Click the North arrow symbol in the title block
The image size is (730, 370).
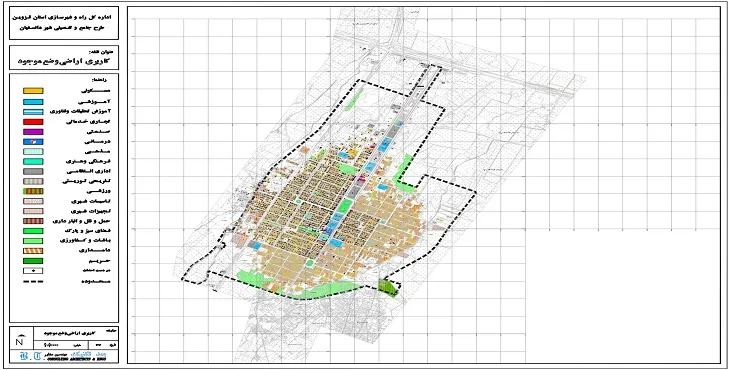point(20,341)
